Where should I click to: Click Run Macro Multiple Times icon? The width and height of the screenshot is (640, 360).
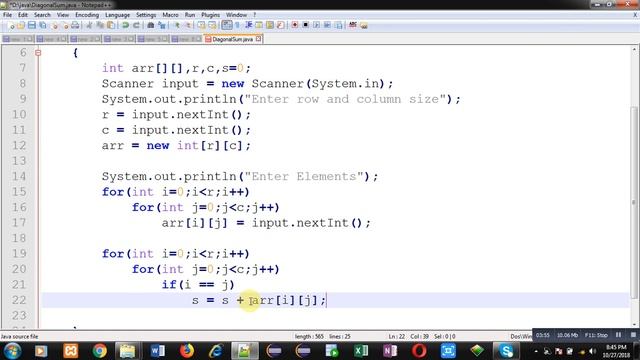pyautogui.click(x=327, y=25)
